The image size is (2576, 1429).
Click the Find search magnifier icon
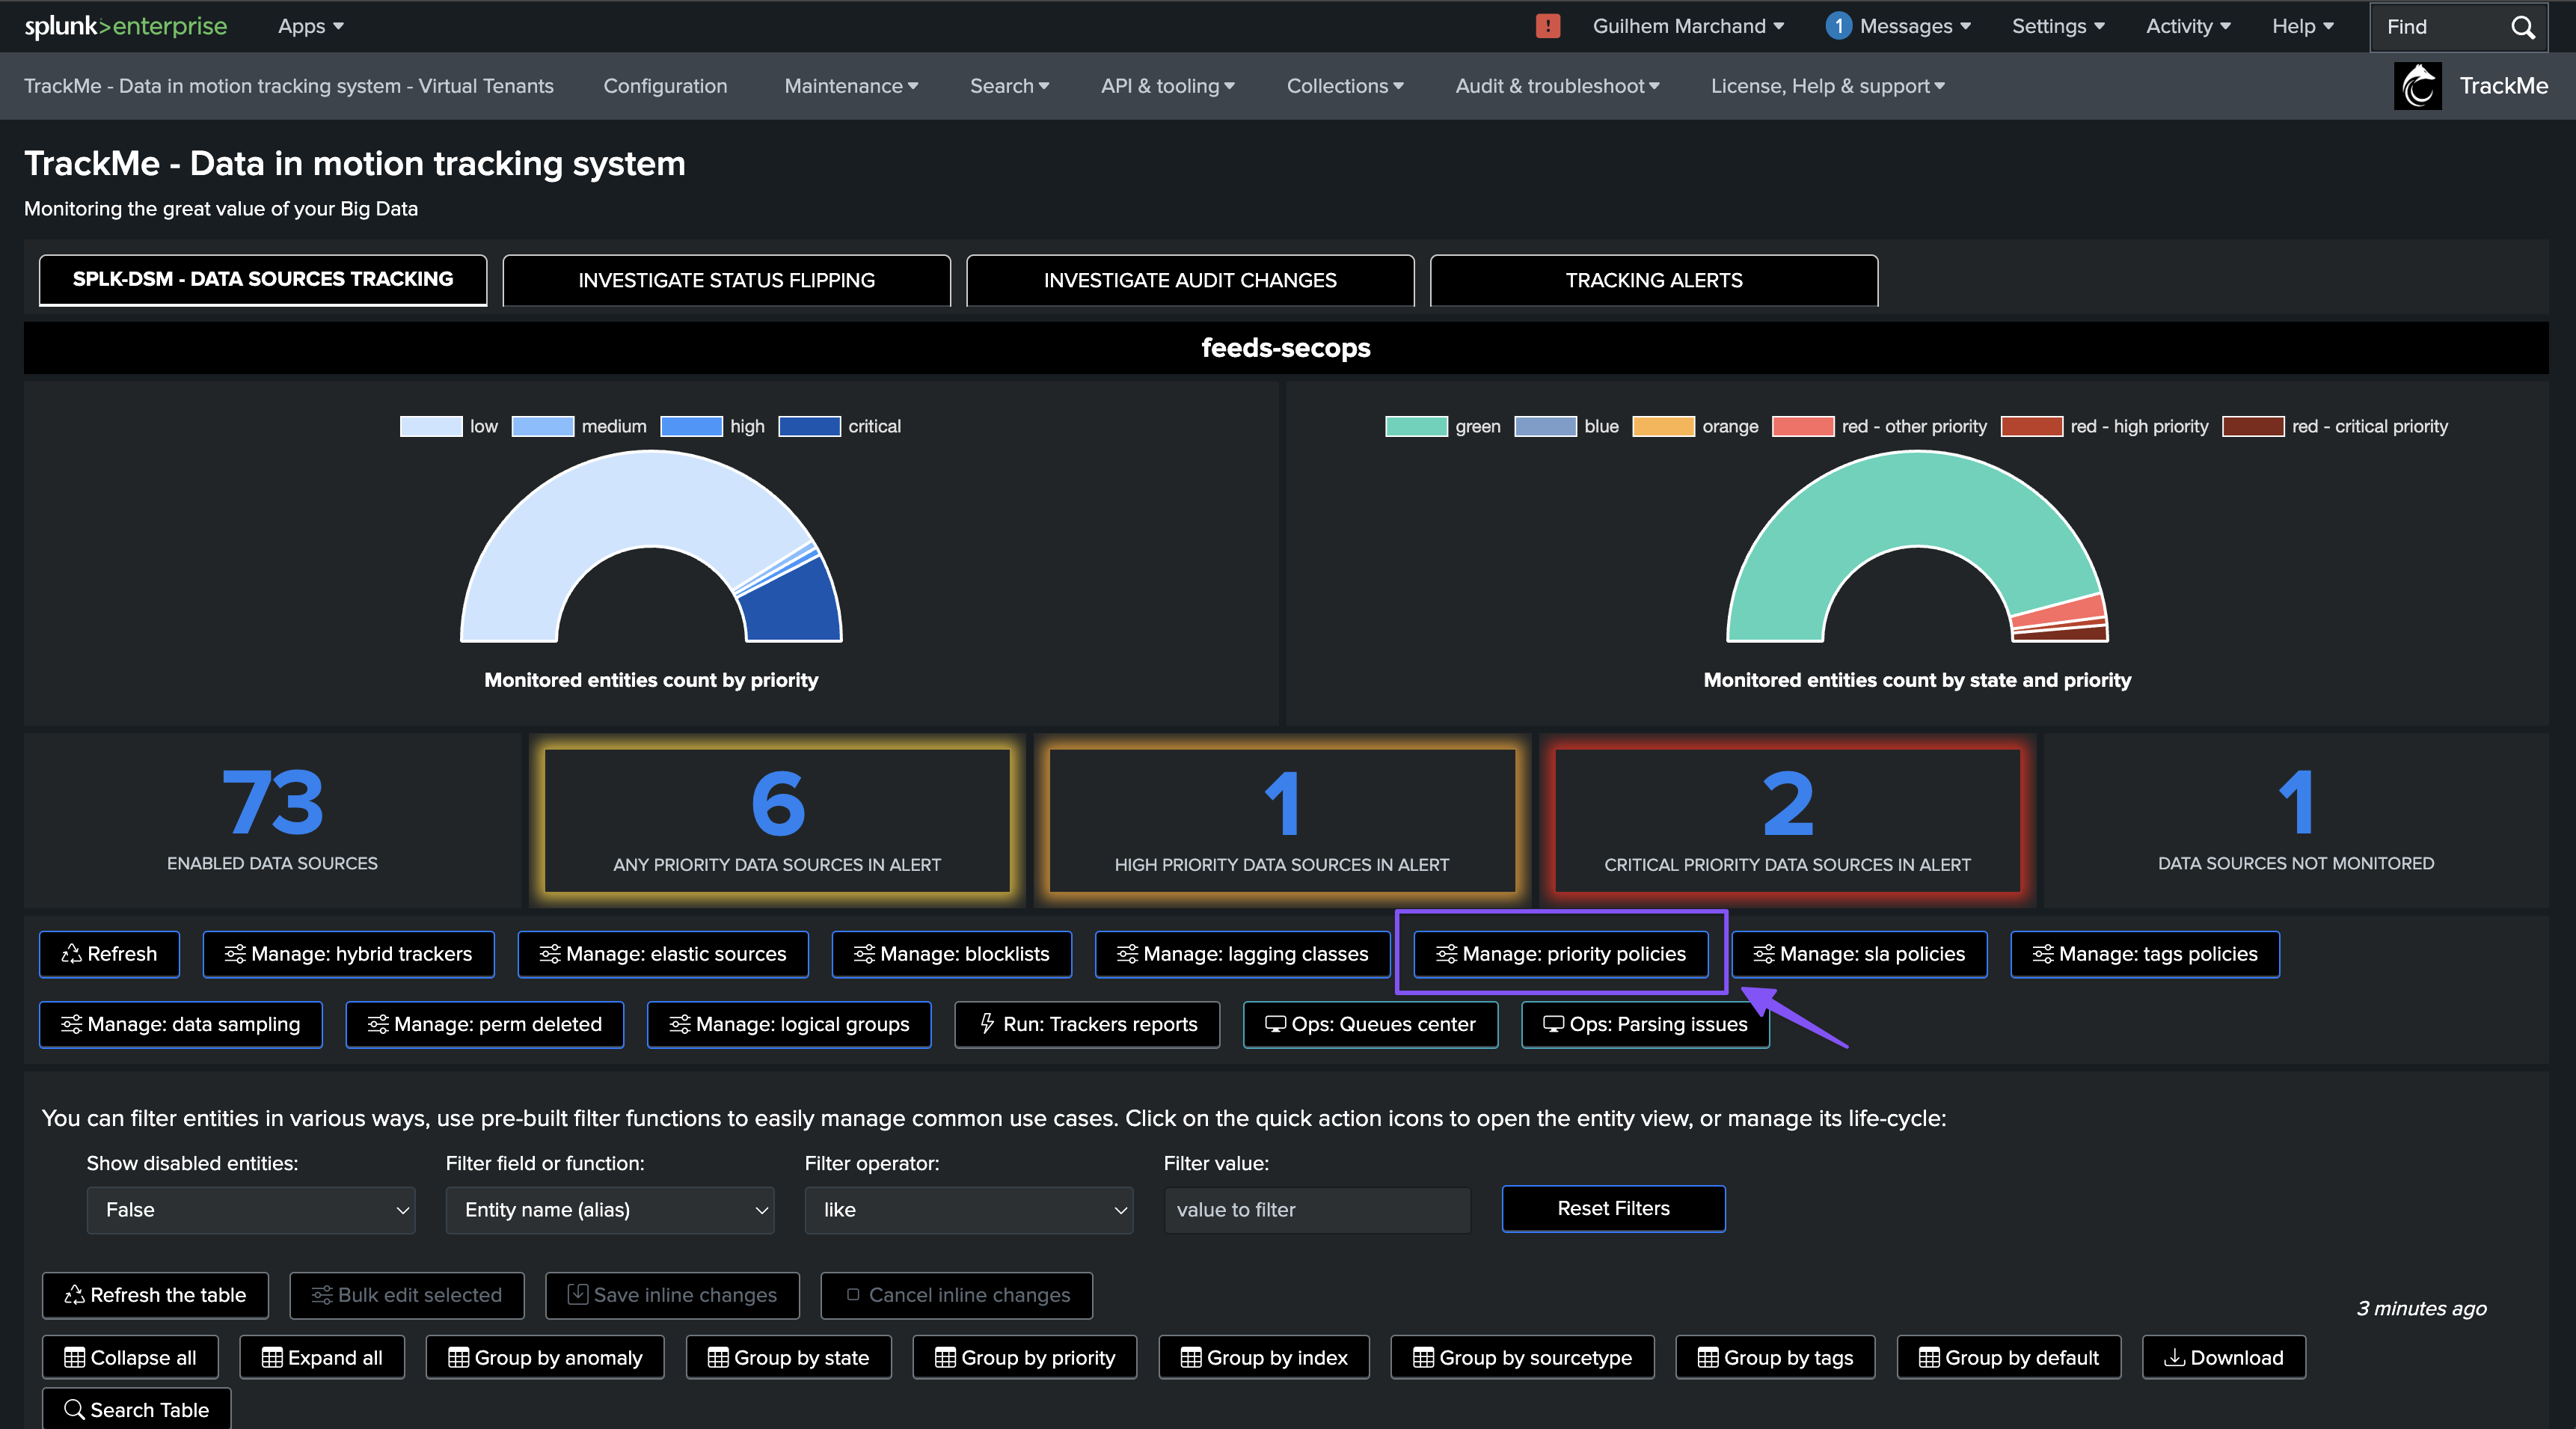point(2522,27)
